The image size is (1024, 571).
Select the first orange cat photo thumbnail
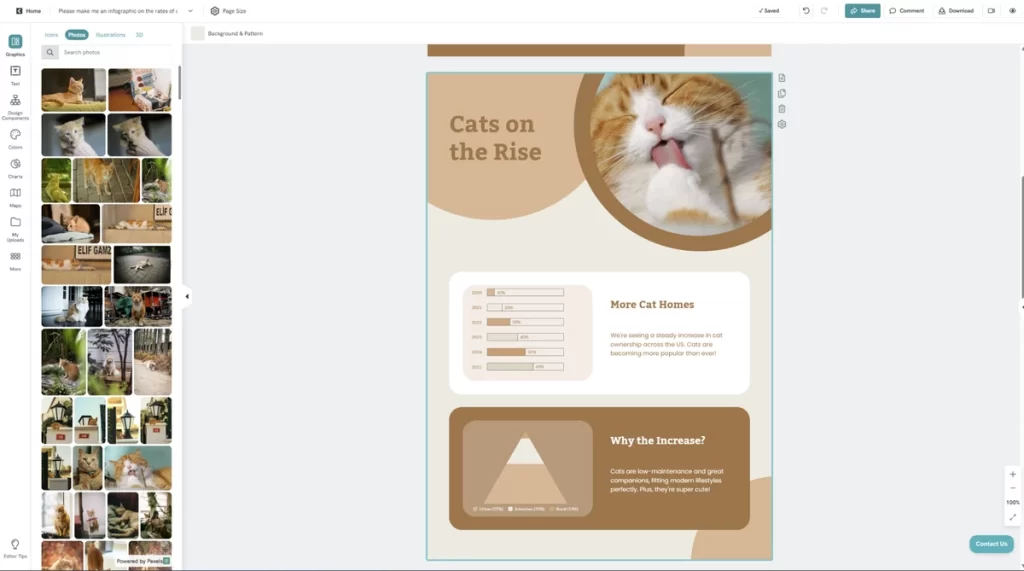[73, 90]
